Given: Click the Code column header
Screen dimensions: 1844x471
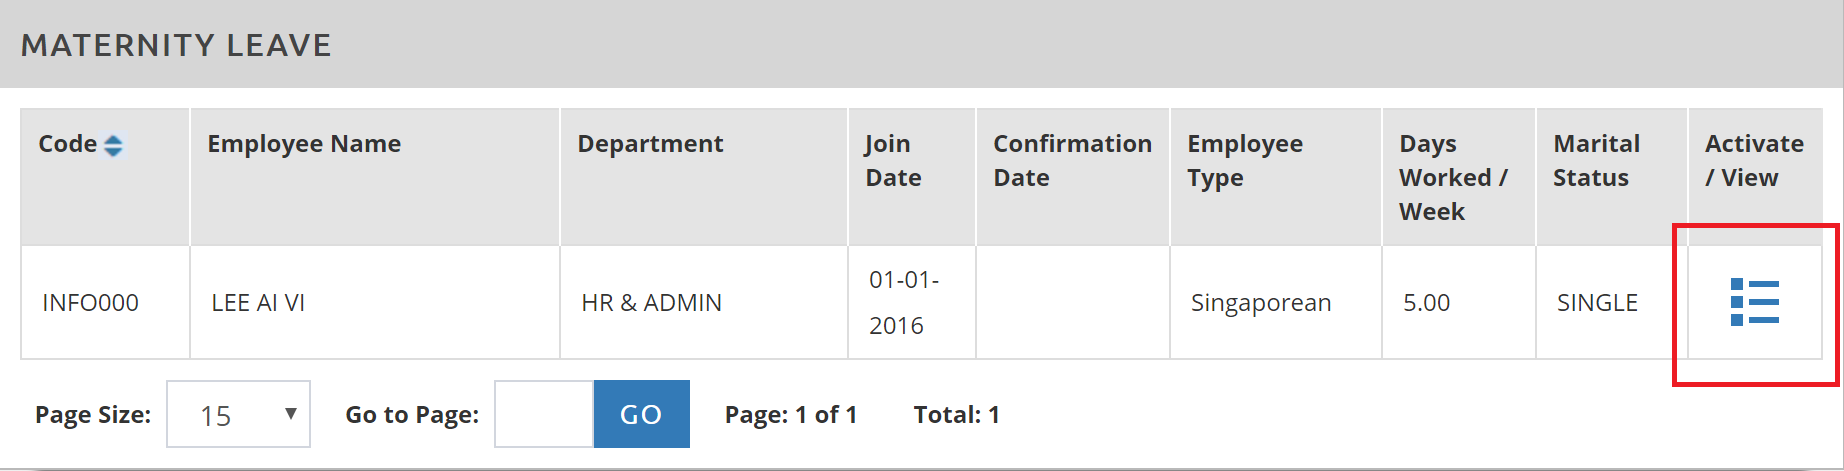Looking at the screenshot, I should 68,144.
